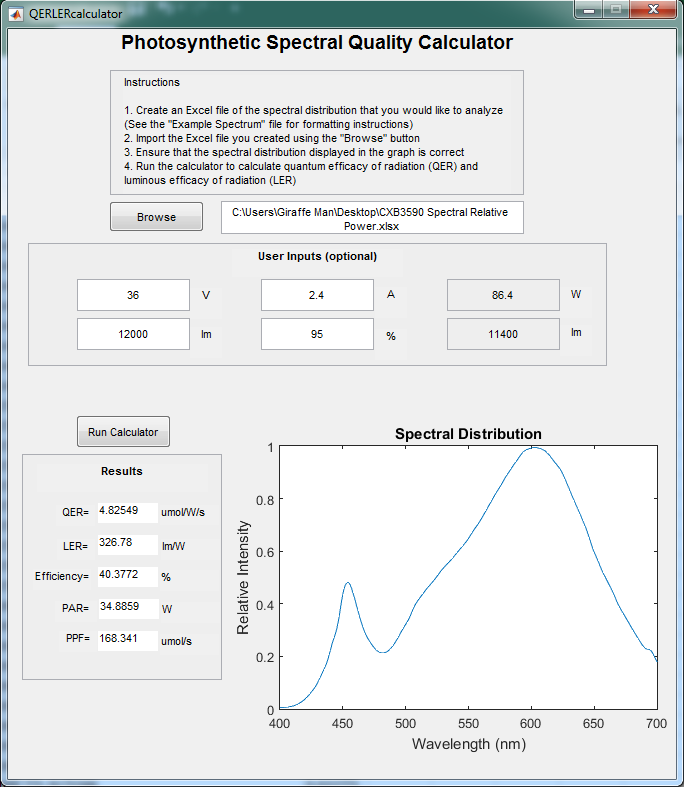Click the Efficiency result field showing 40.3772
The height and width of the screenshot is (787, 684).
(x=127, y=577)
